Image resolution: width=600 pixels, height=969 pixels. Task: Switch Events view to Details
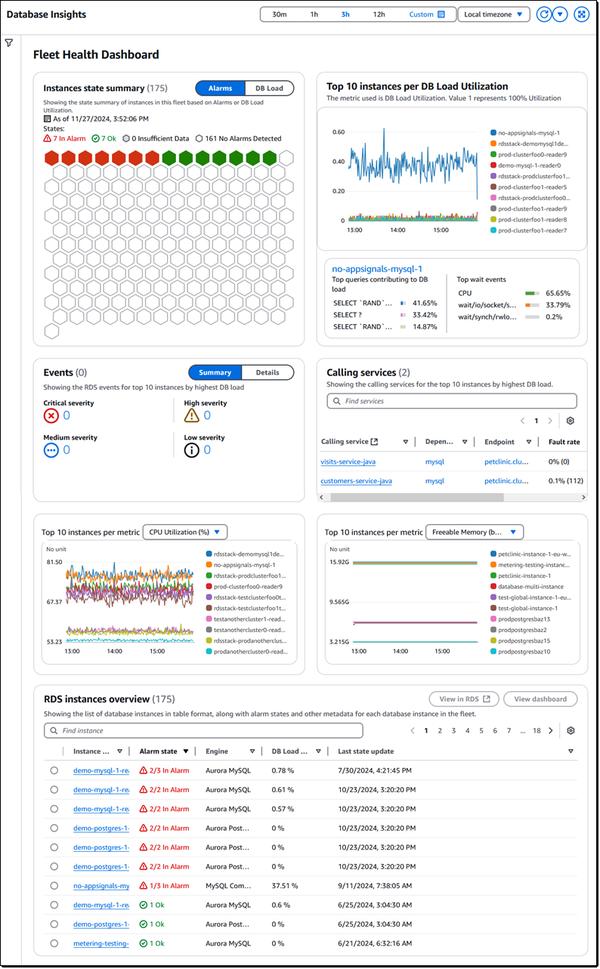(267, 373)
